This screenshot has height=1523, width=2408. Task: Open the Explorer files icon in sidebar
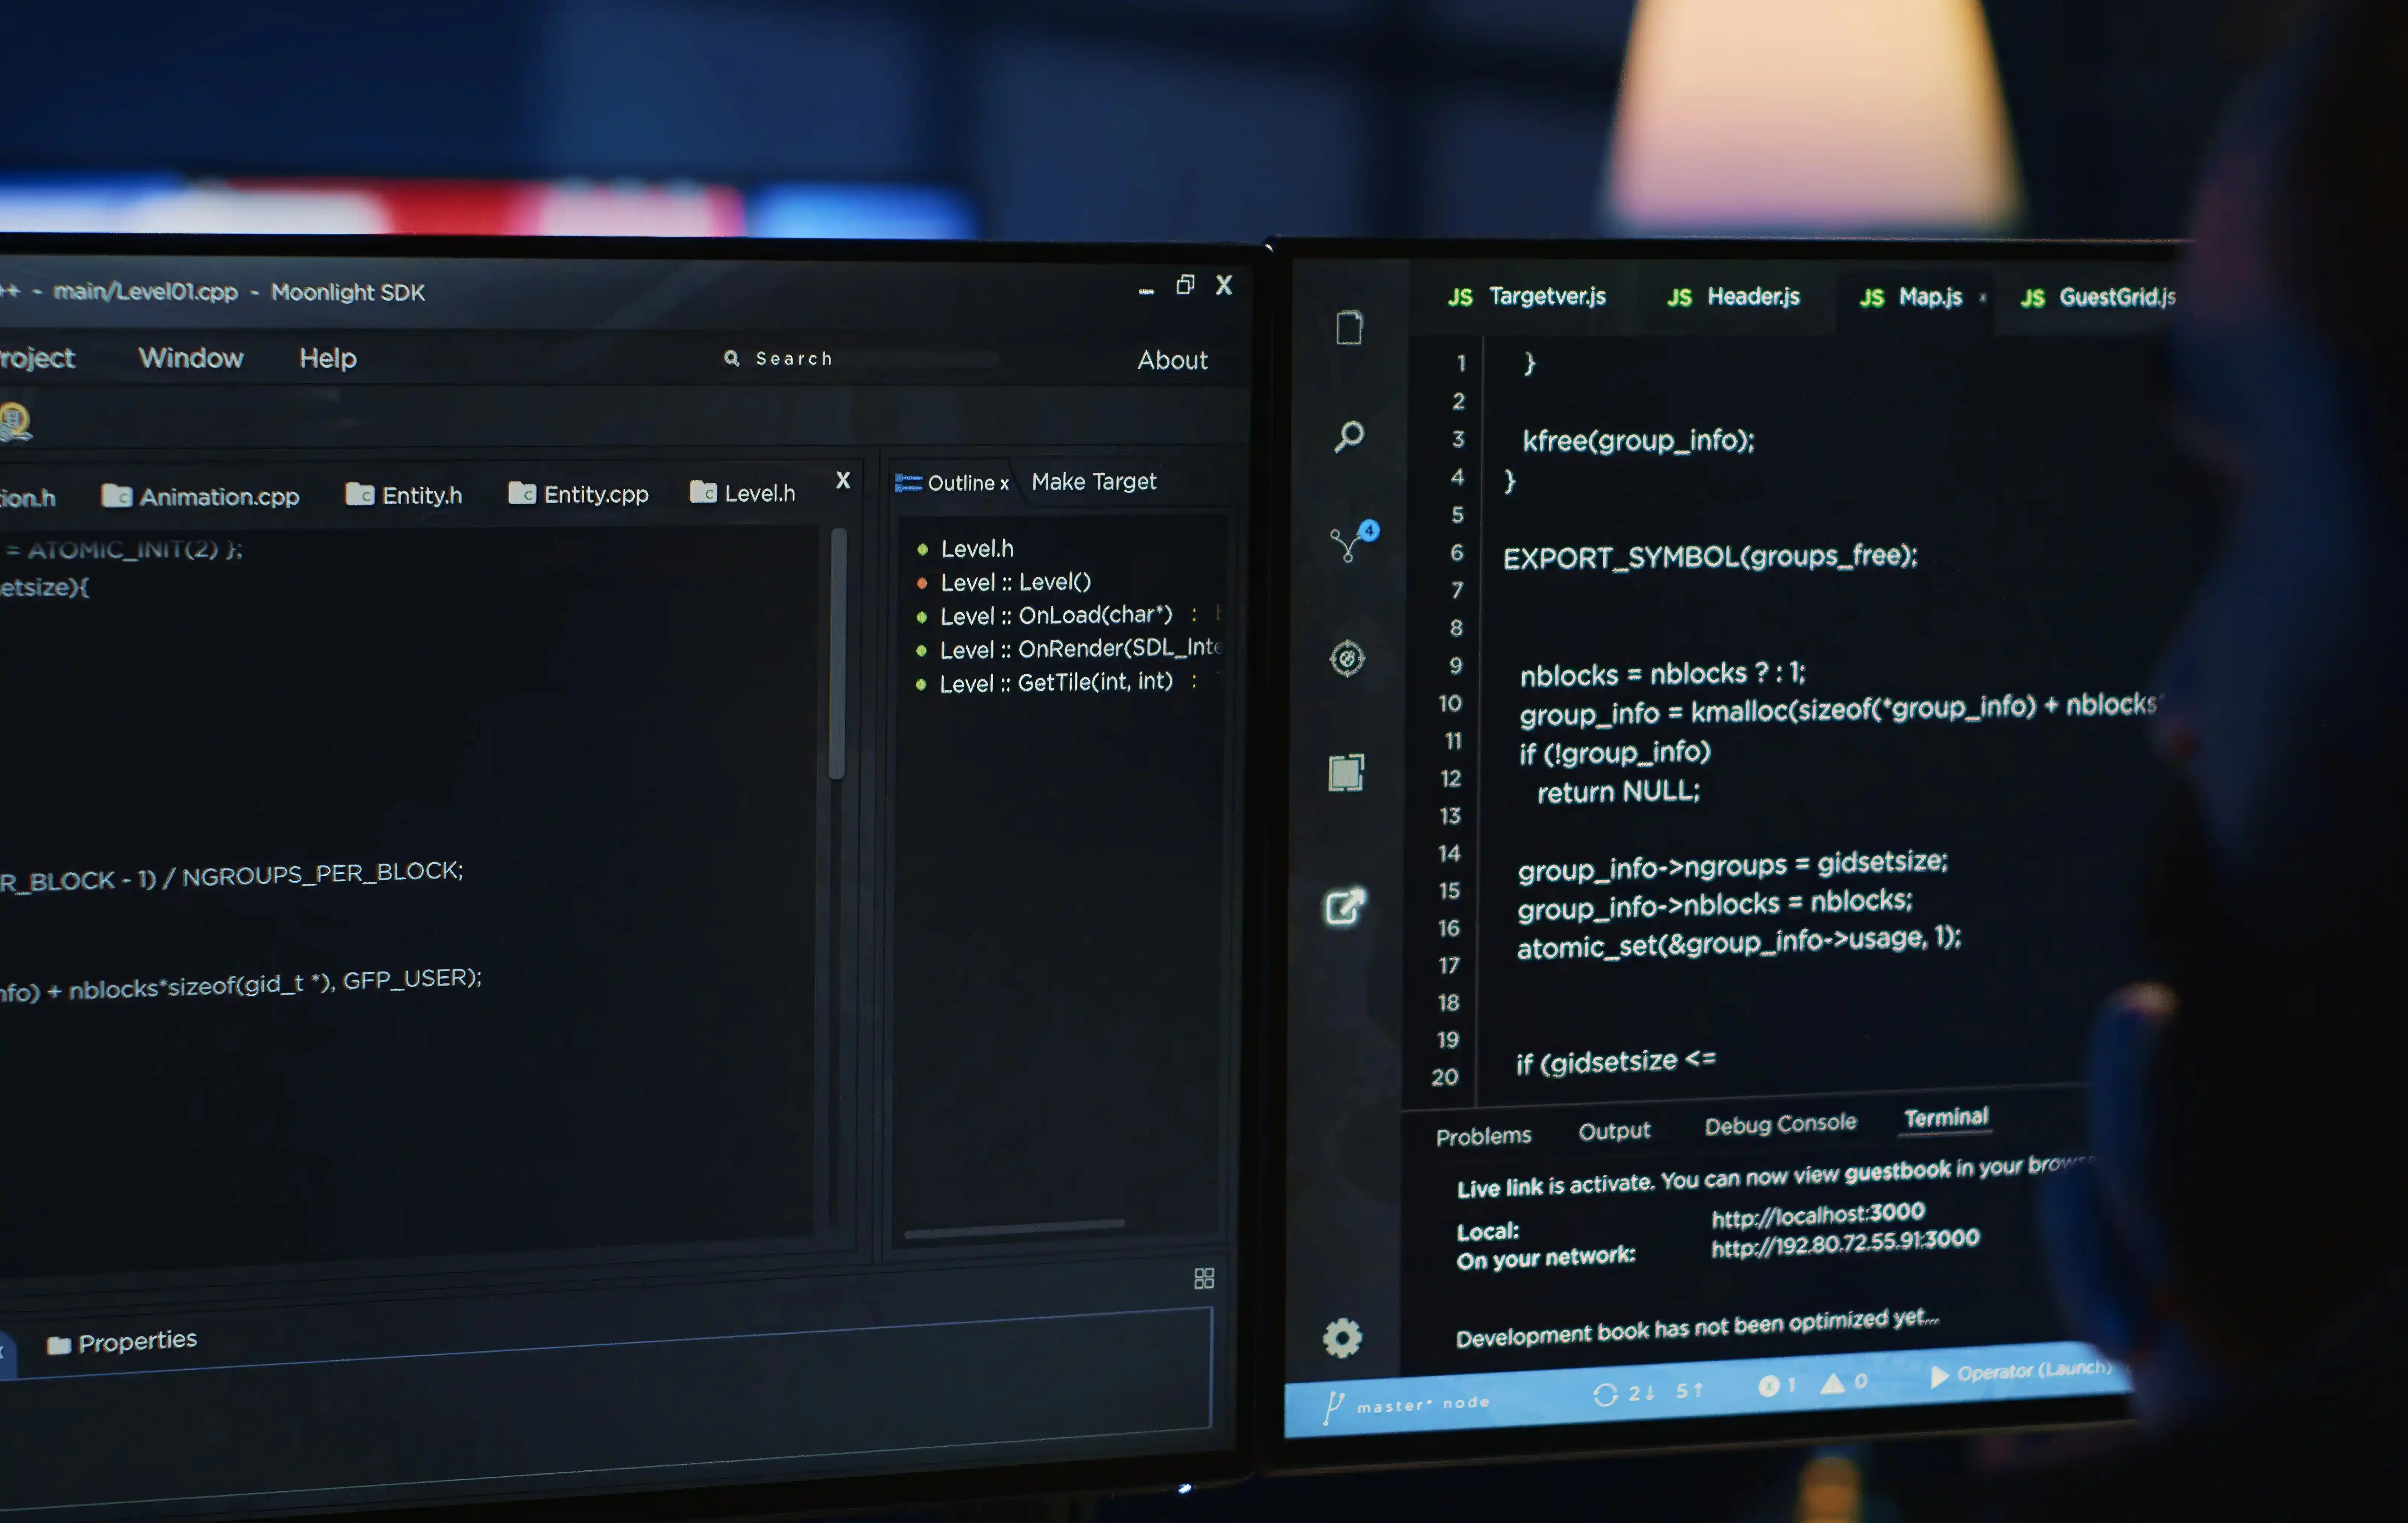1349,327
